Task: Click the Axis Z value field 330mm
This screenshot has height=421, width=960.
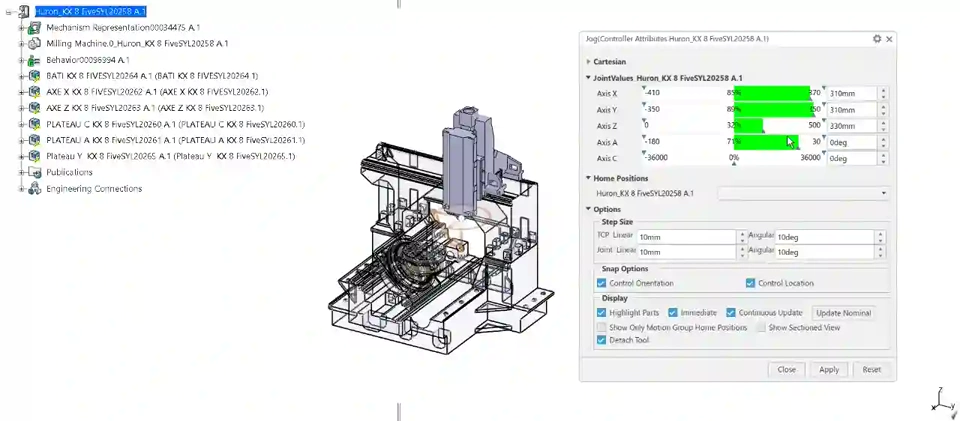Action: (x=852, y=126)
